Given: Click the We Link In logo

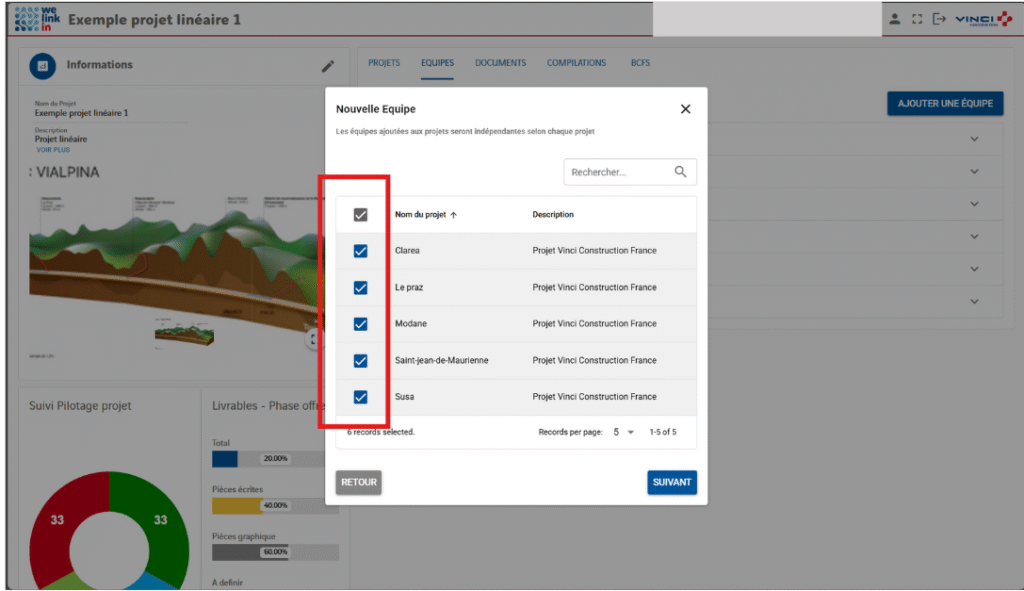Looking at the screenshot, I should point(38,19).
